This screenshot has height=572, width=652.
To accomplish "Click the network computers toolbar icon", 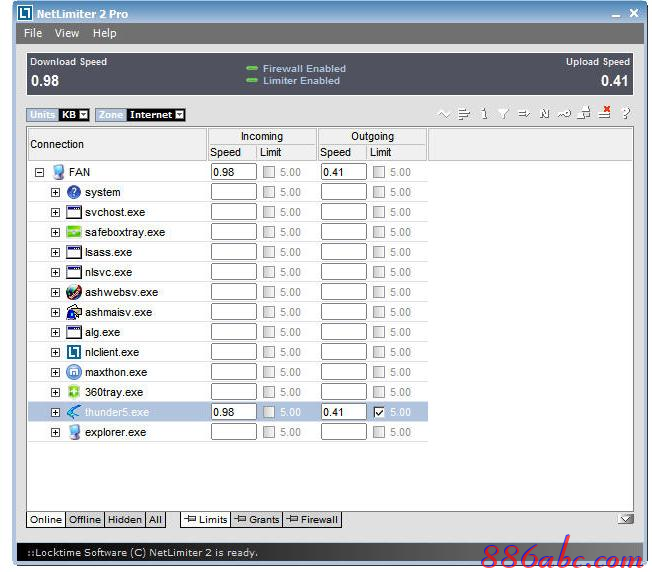I will (x=584, y=113).
